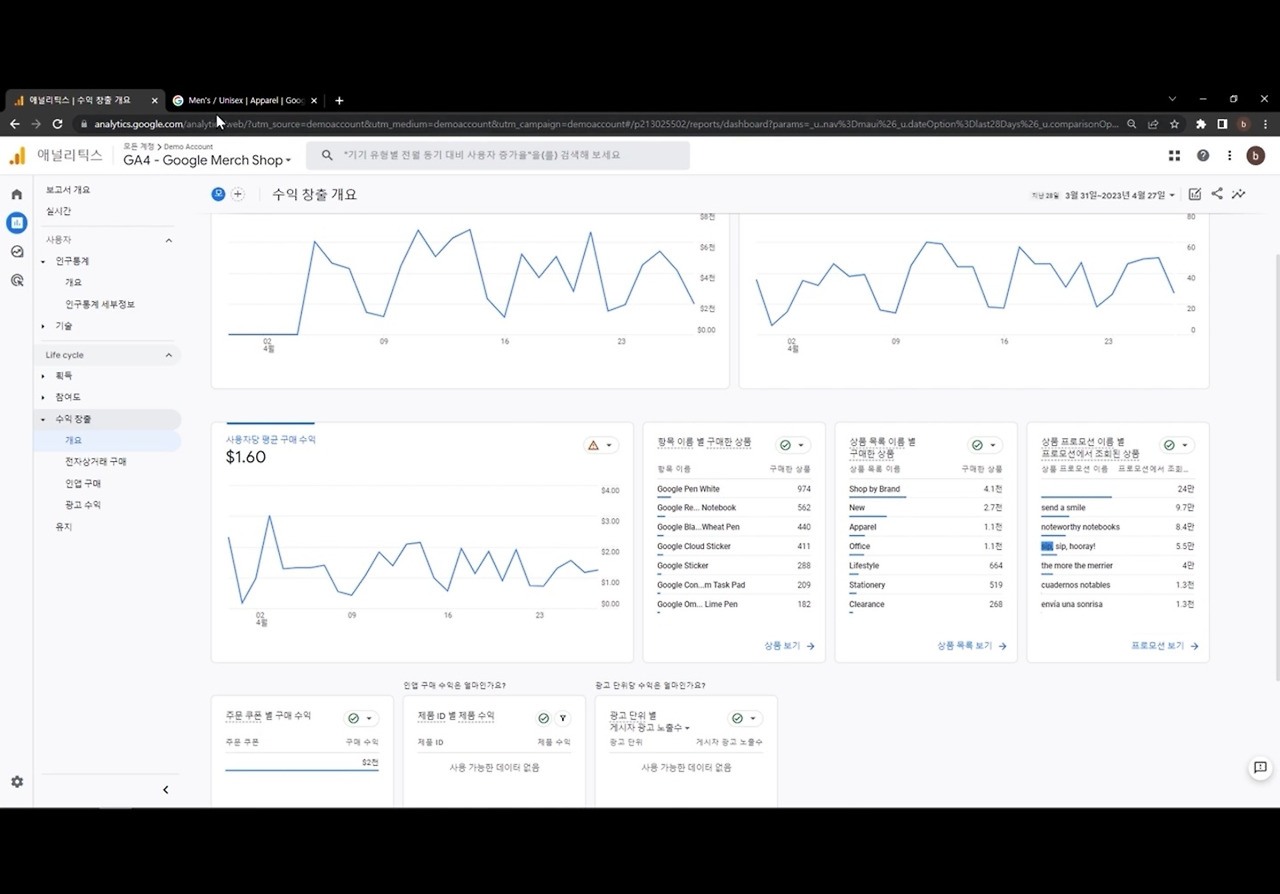The height and width of the screenshot is (894, 1280).
Task: Go back with browser back arrow
Action: [x=14, y=124]
